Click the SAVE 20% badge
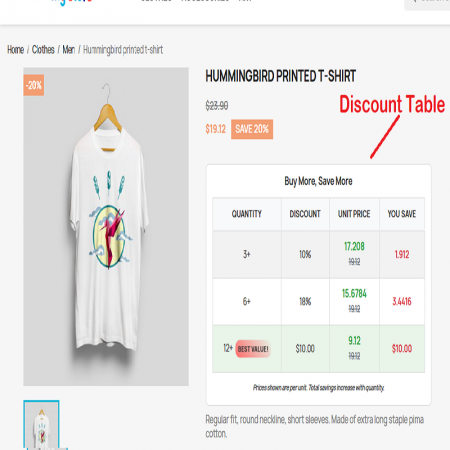This screenshot has height=450, width=450. [x=252, y=129]
